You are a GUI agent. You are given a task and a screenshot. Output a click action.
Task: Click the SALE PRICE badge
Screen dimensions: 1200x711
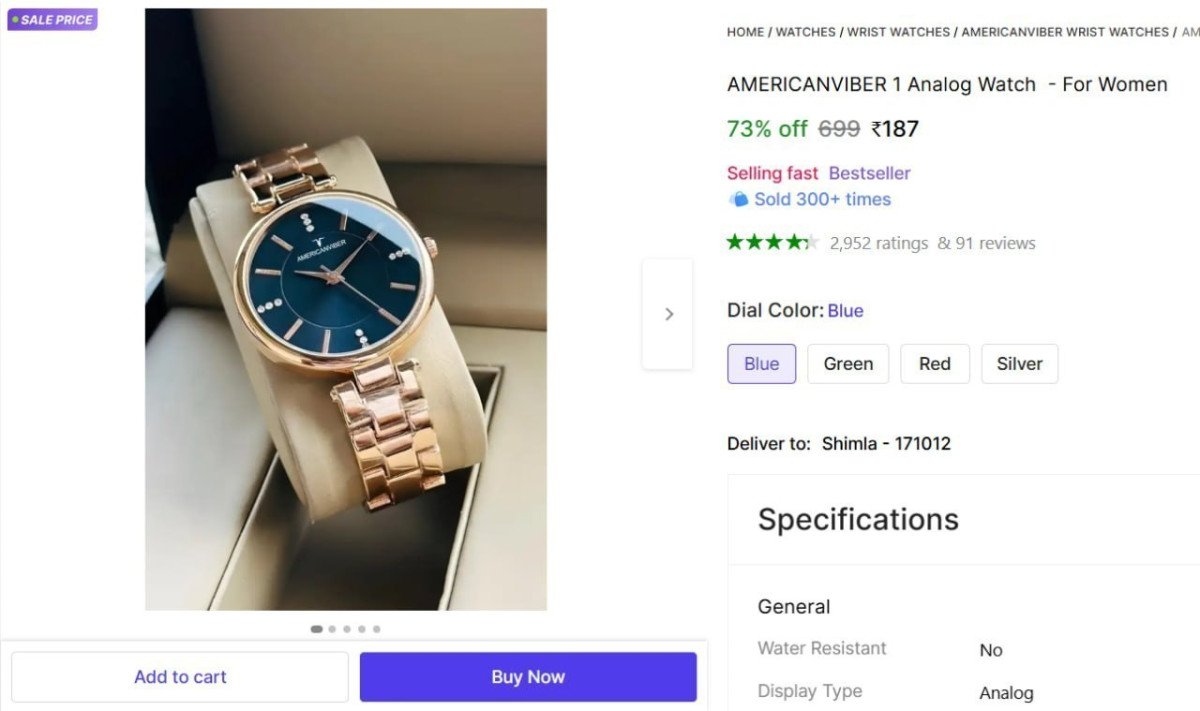52,19
